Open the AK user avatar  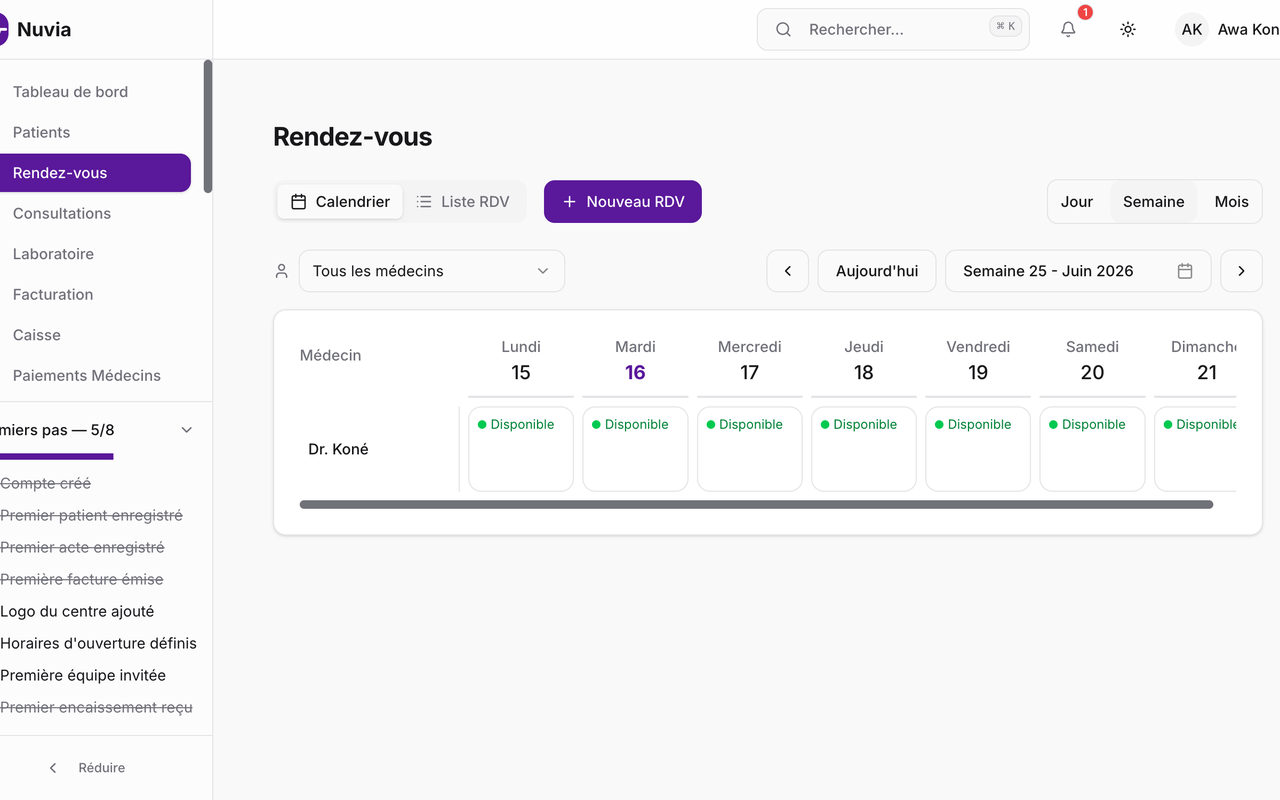coord(1192,30)
